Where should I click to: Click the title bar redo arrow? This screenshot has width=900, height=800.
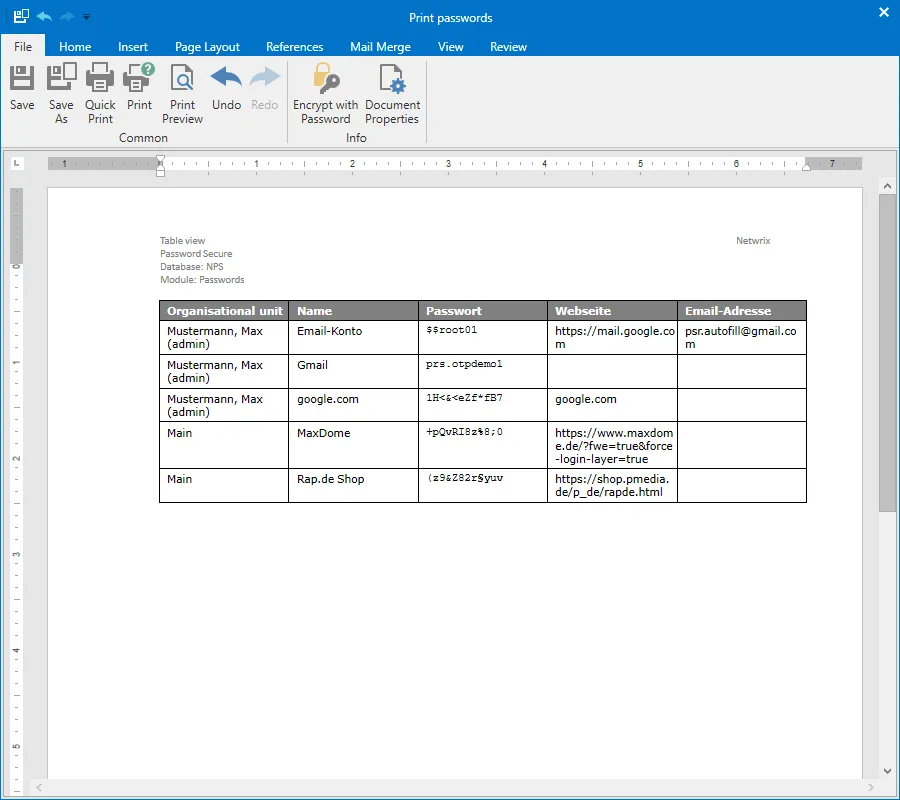point(67,17)
